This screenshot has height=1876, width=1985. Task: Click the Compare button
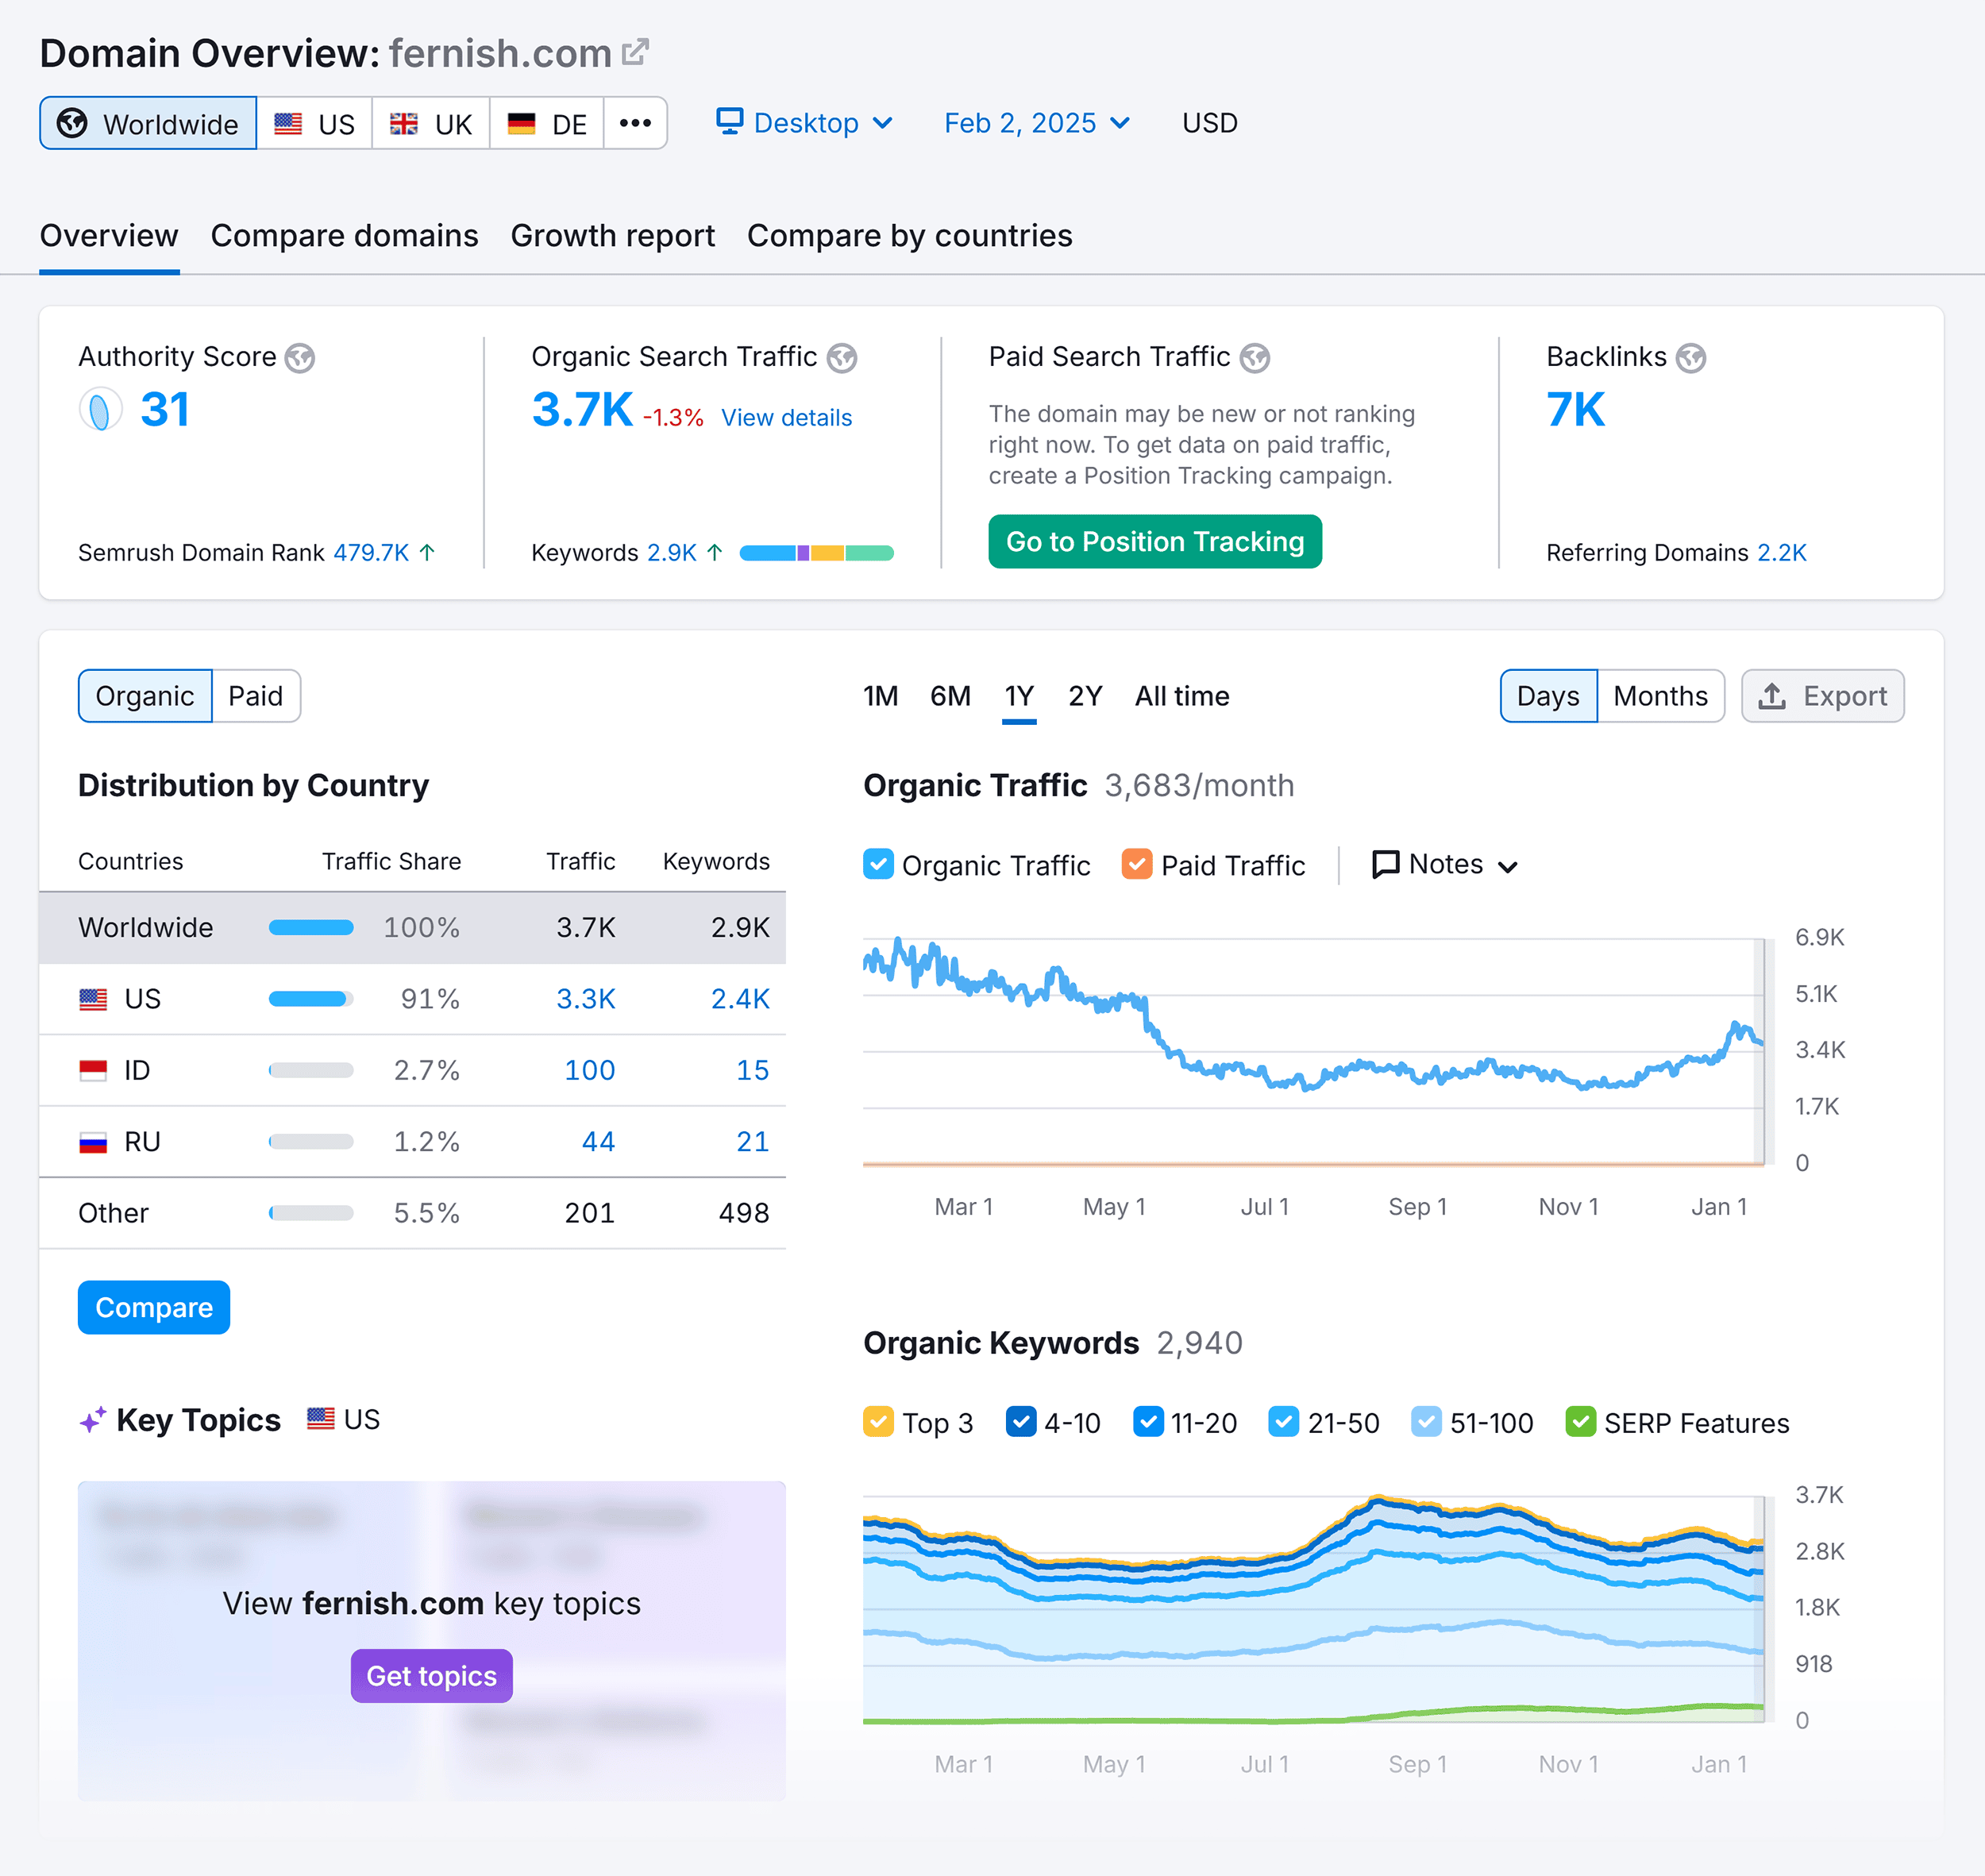point(154,1307)
